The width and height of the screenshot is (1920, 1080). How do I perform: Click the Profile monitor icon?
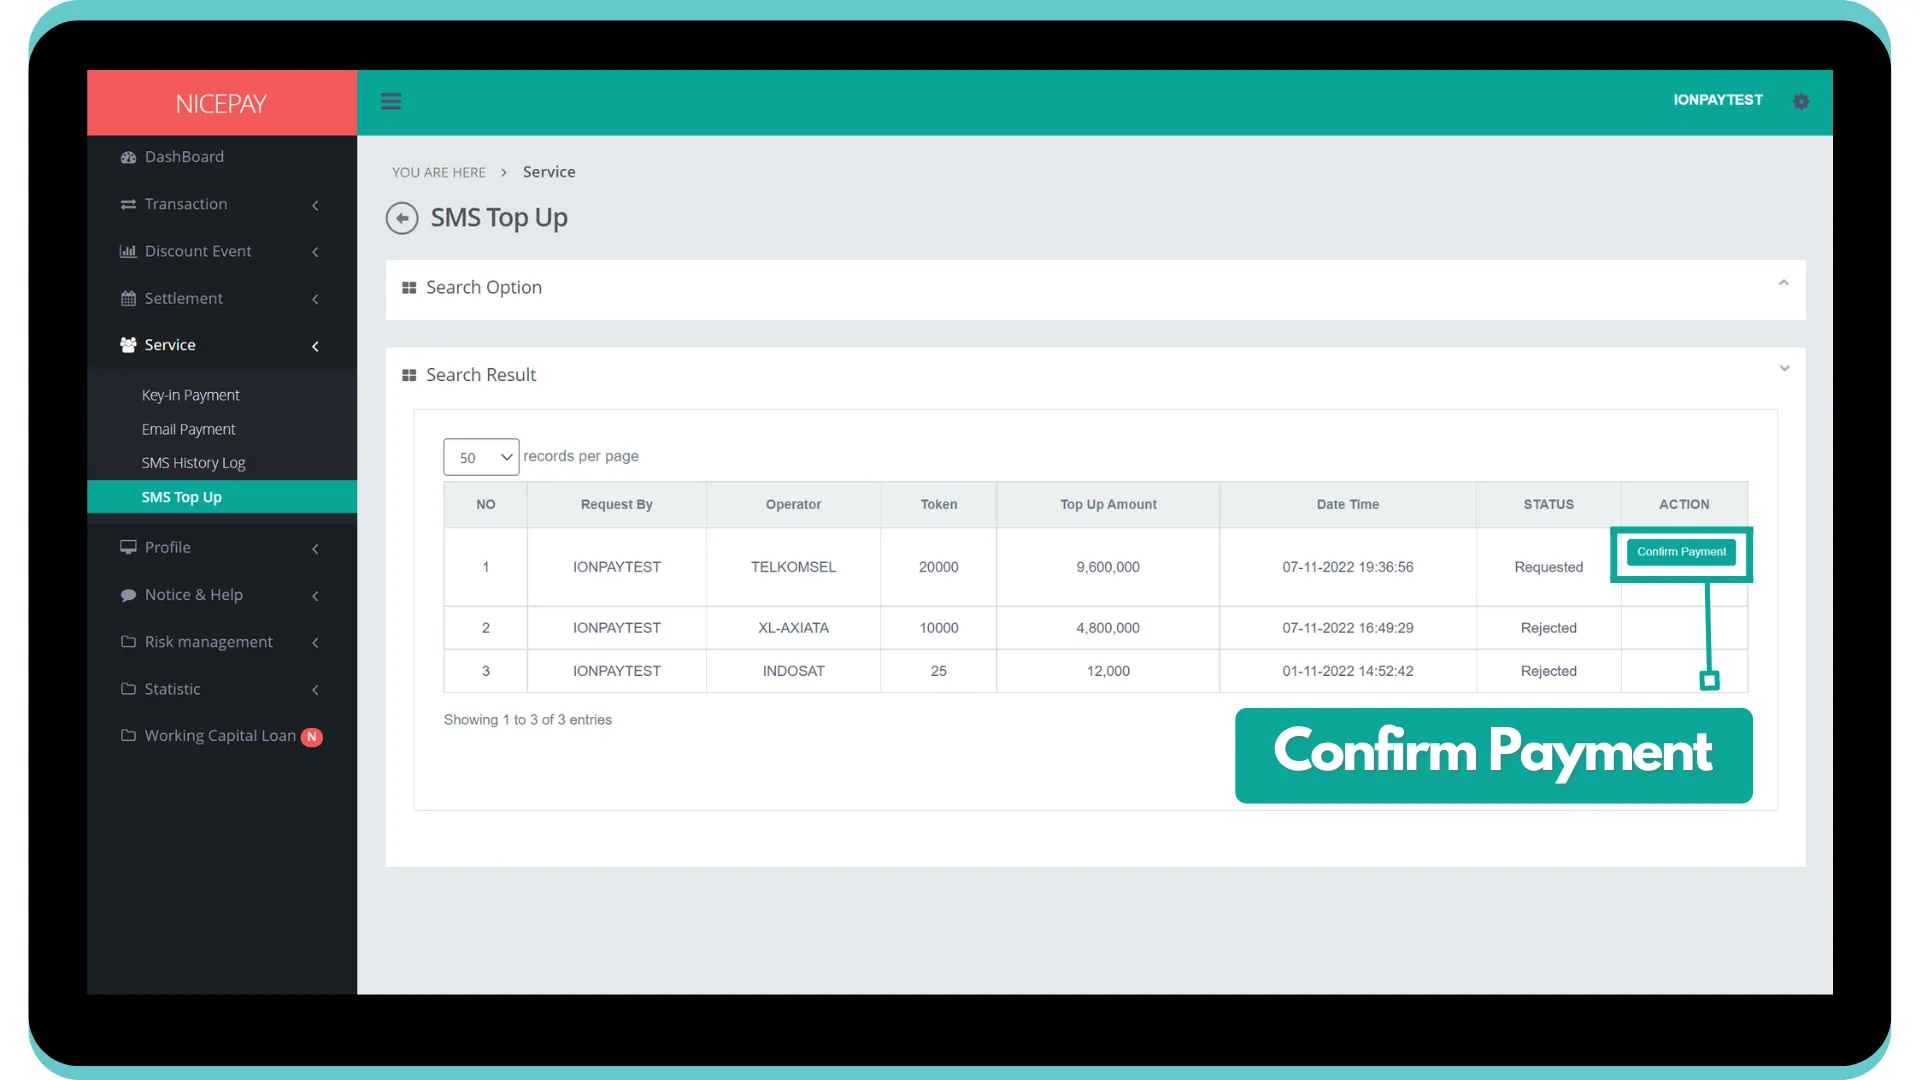128,547
